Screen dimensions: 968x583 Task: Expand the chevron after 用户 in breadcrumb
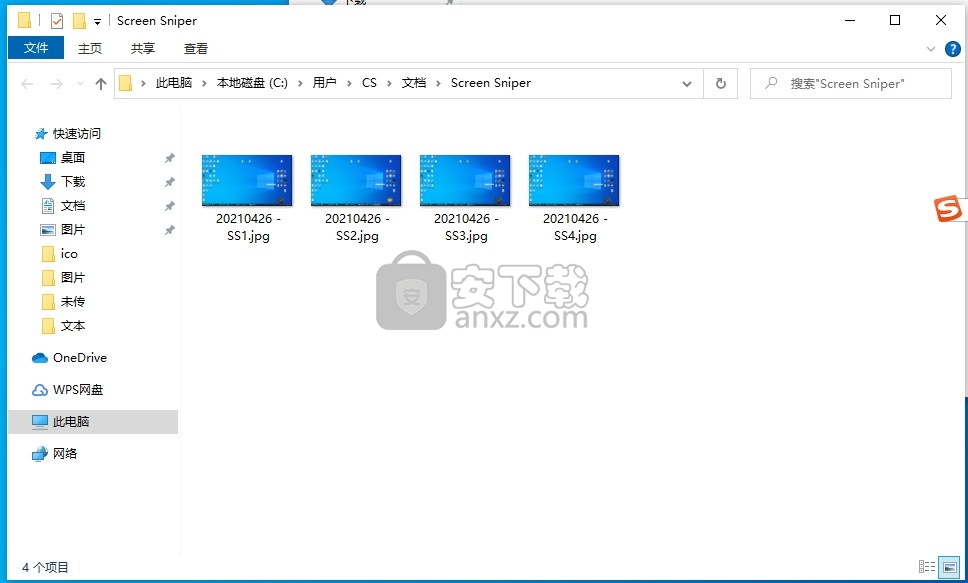tap(349, 83)
